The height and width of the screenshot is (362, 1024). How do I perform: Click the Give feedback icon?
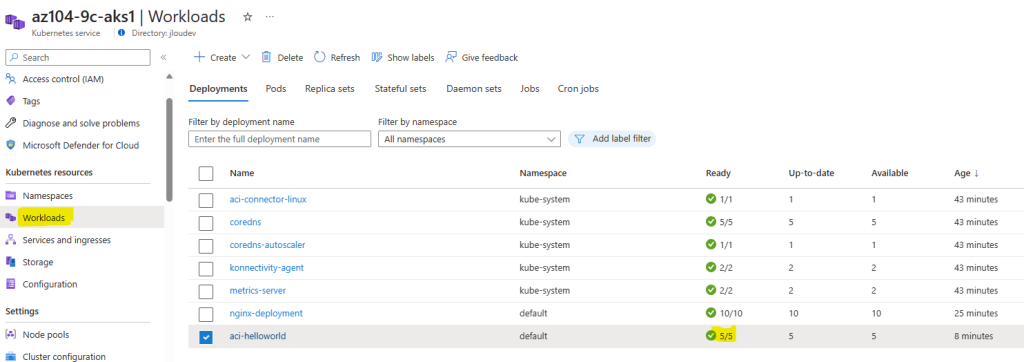(x=451, y=57)
